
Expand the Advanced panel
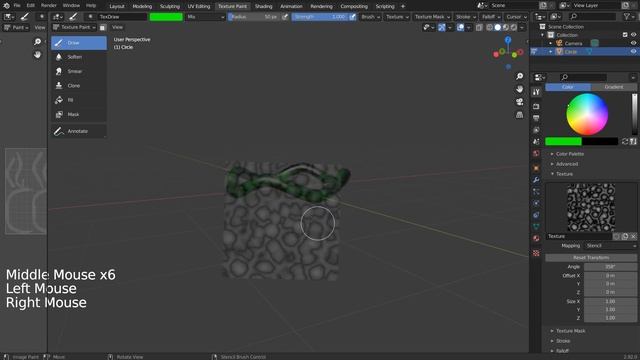point(567,164)
